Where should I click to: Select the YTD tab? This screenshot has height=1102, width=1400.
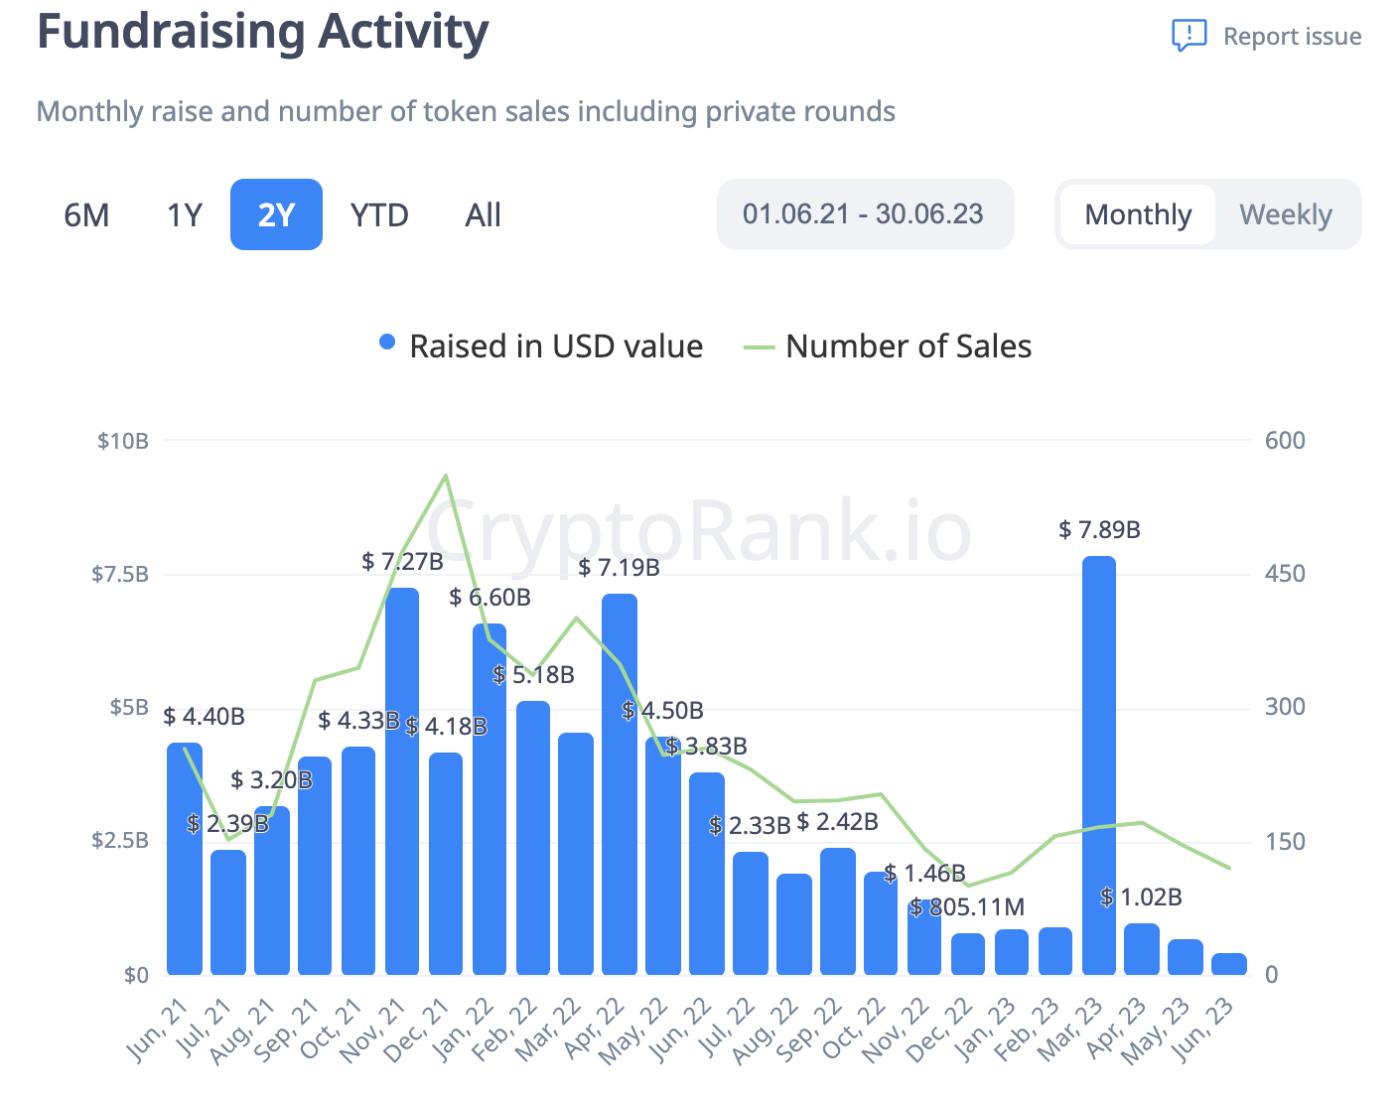pos(379,214)
